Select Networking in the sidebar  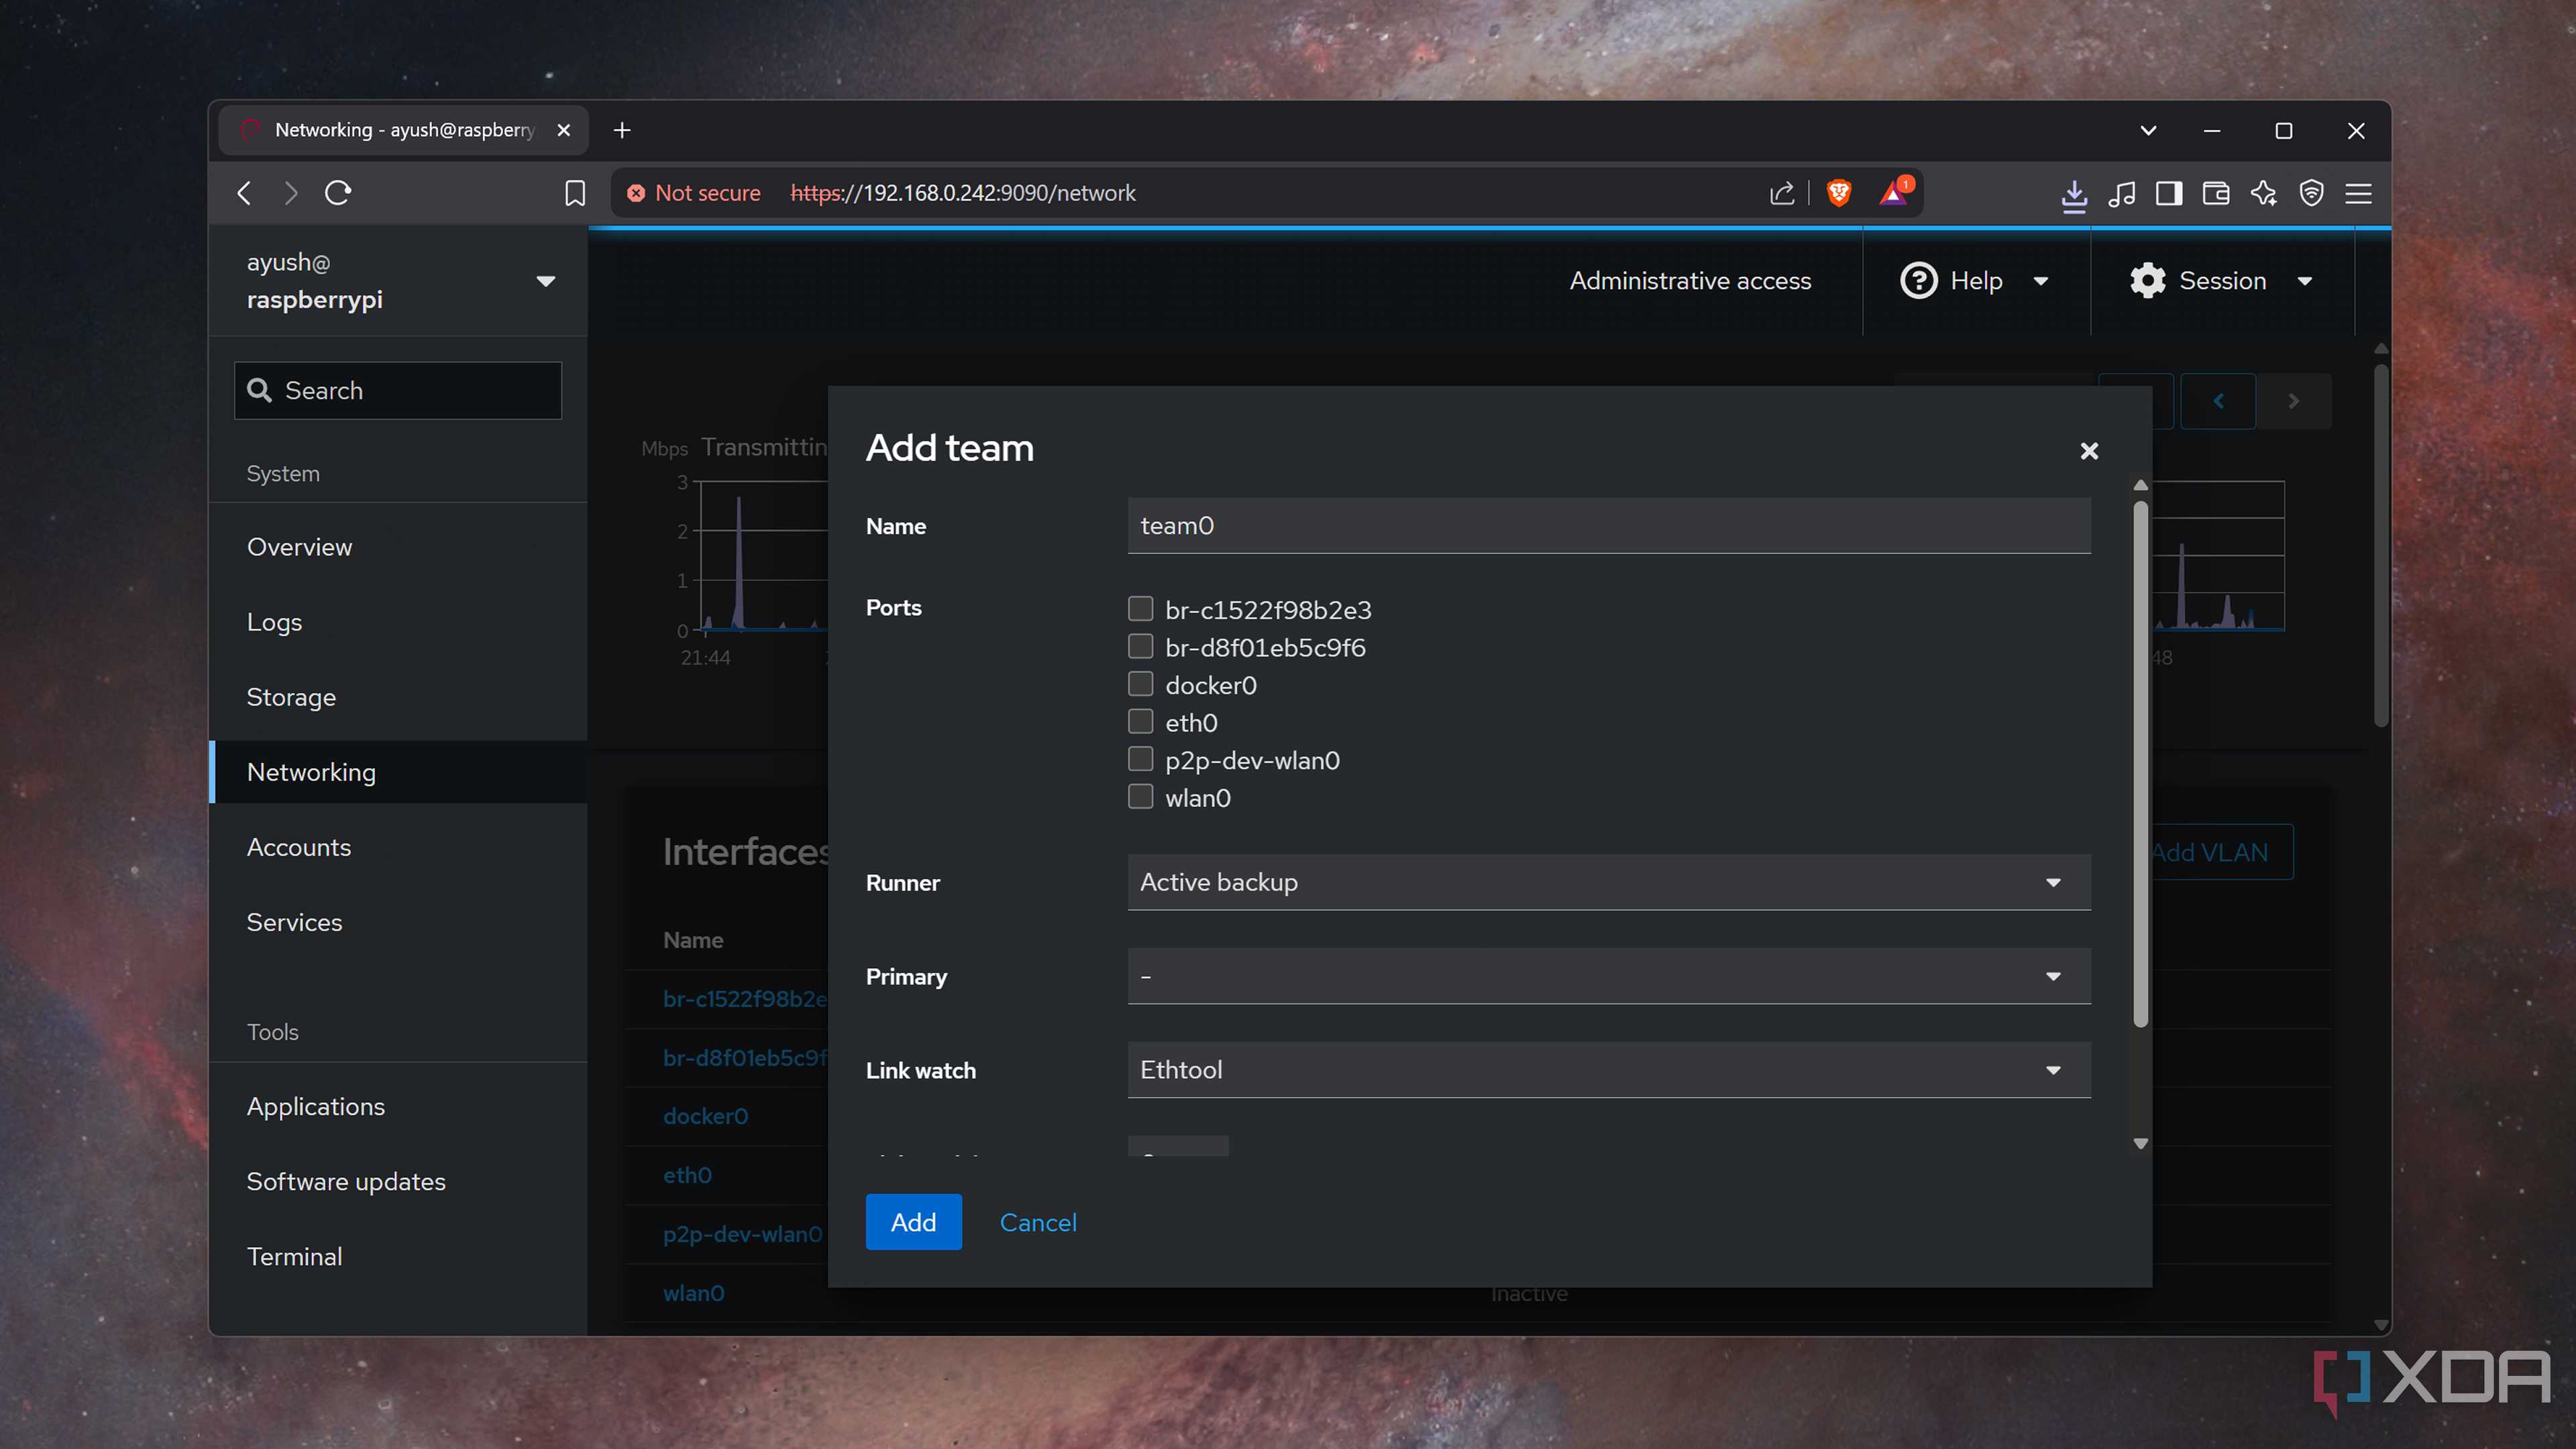pyautogui.click(x=398, y=772)
